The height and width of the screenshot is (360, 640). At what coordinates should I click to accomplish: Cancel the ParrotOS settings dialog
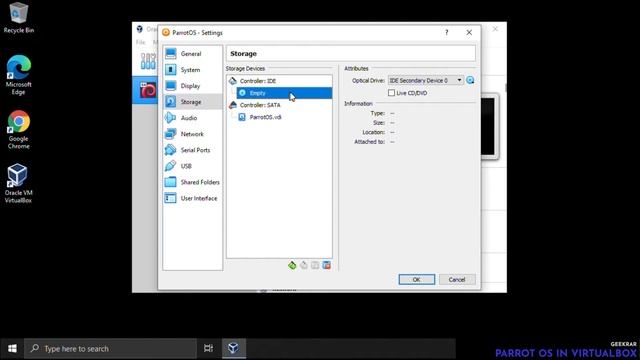[457, 280]
